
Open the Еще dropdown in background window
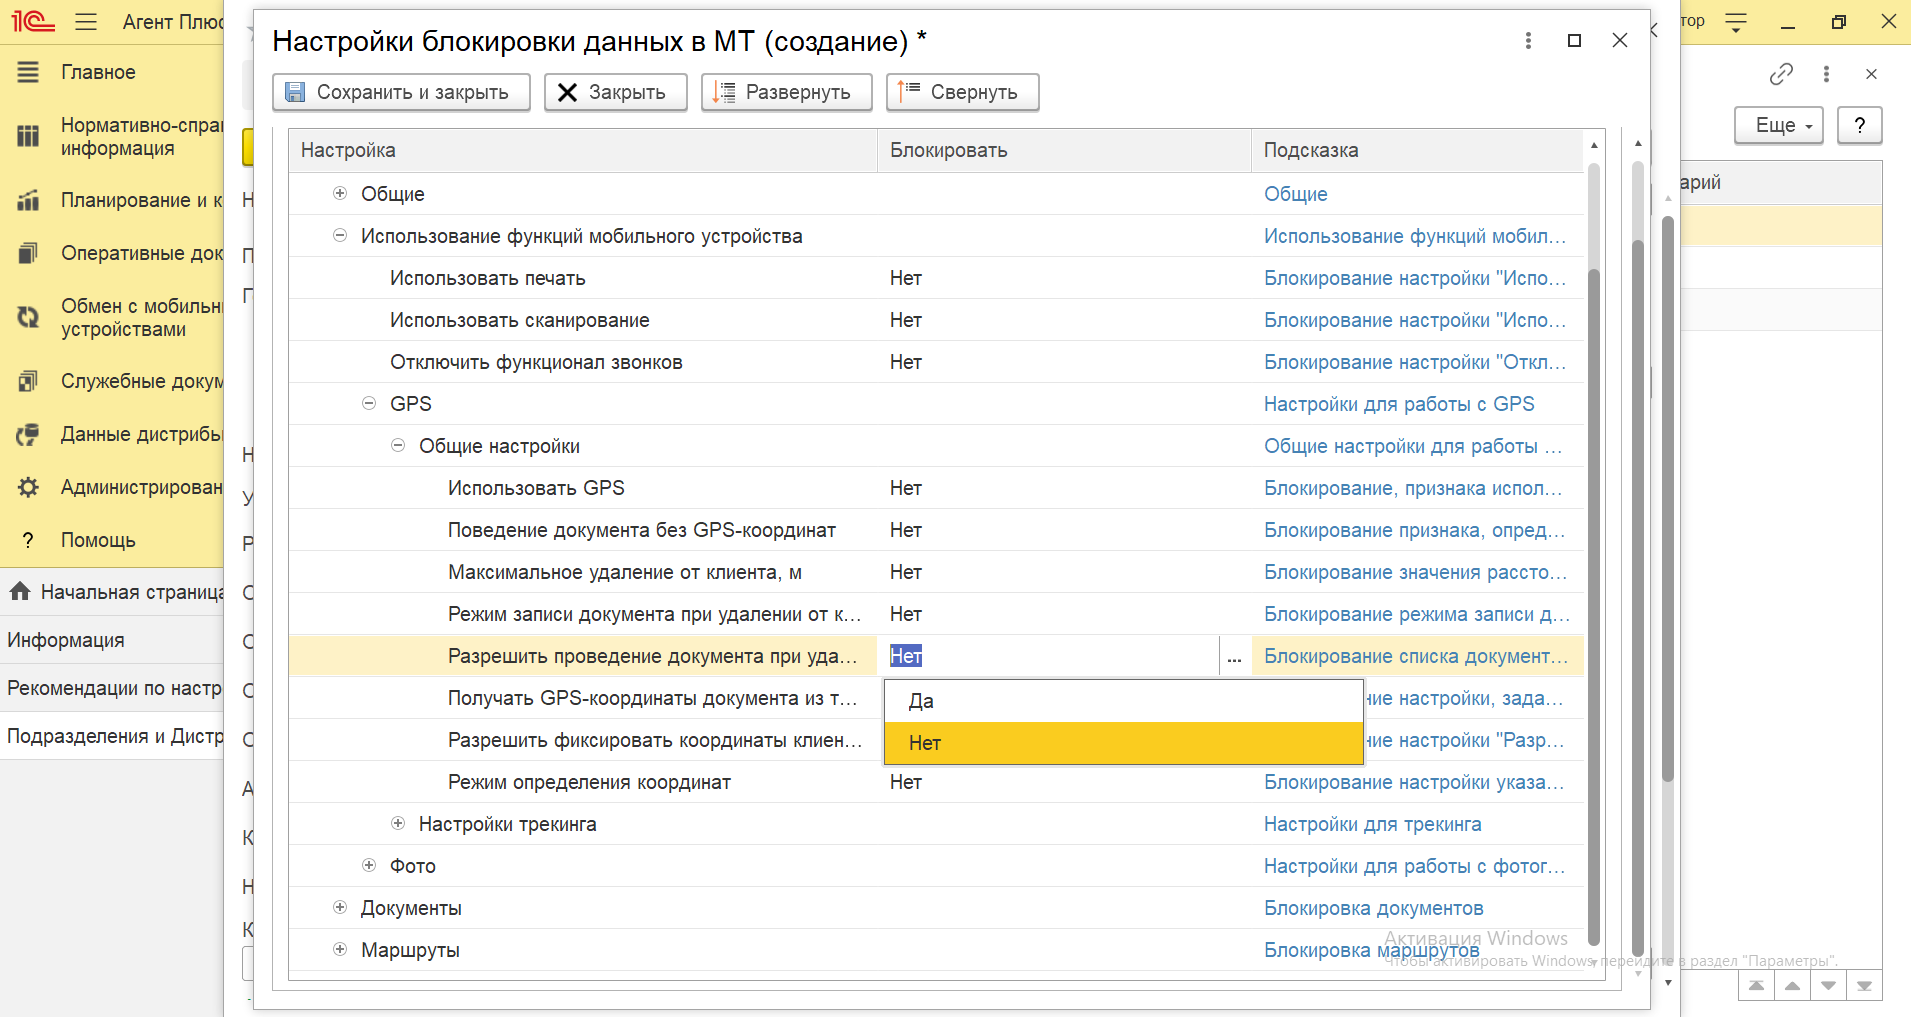(x=1779, y=125)
